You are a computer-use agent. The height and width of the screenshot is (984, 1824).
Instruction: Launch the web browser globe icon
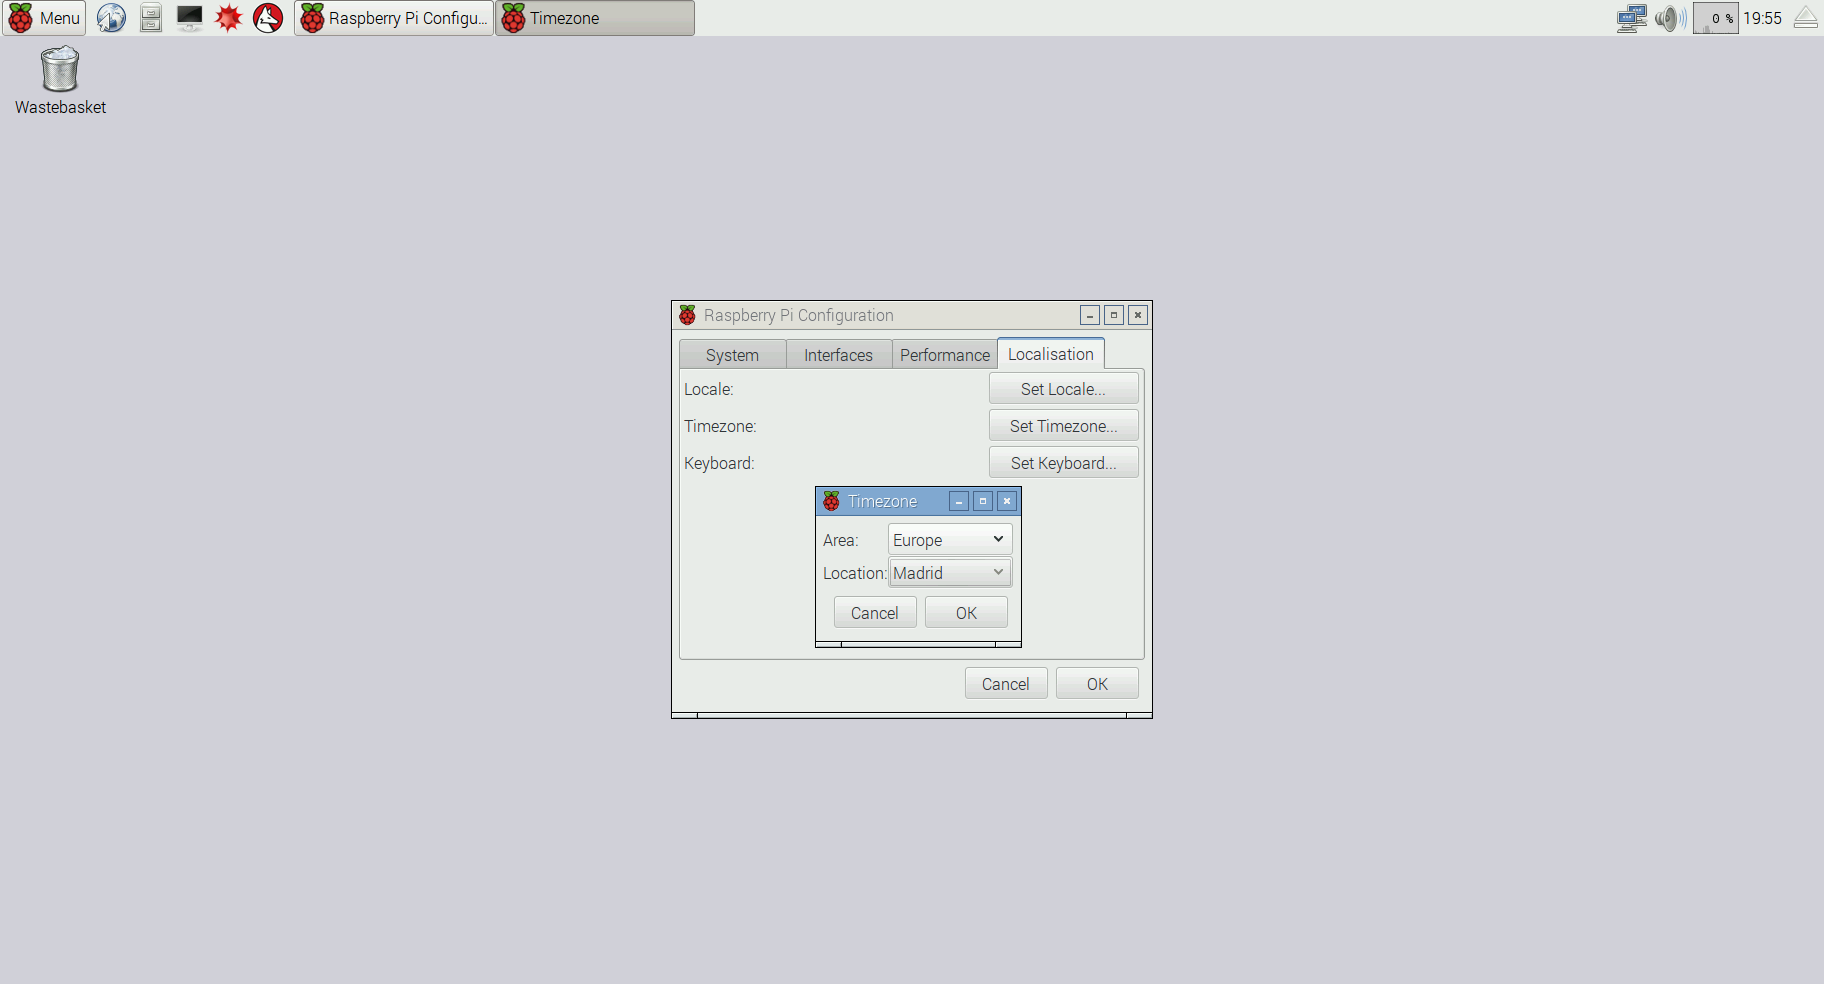tap(111, 18)
